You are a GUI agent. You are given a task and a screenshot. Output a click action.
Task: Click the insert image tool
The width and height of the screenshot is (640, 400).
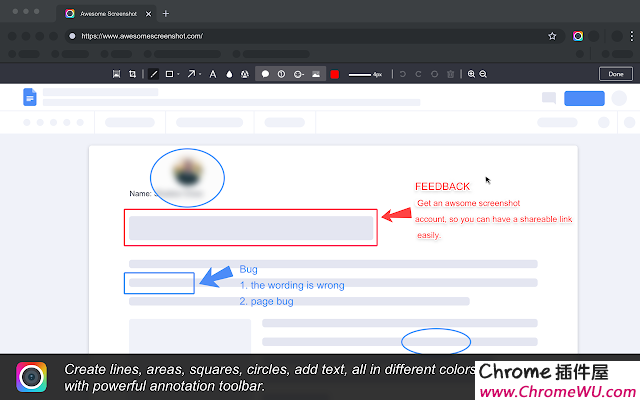pos(316,74)
